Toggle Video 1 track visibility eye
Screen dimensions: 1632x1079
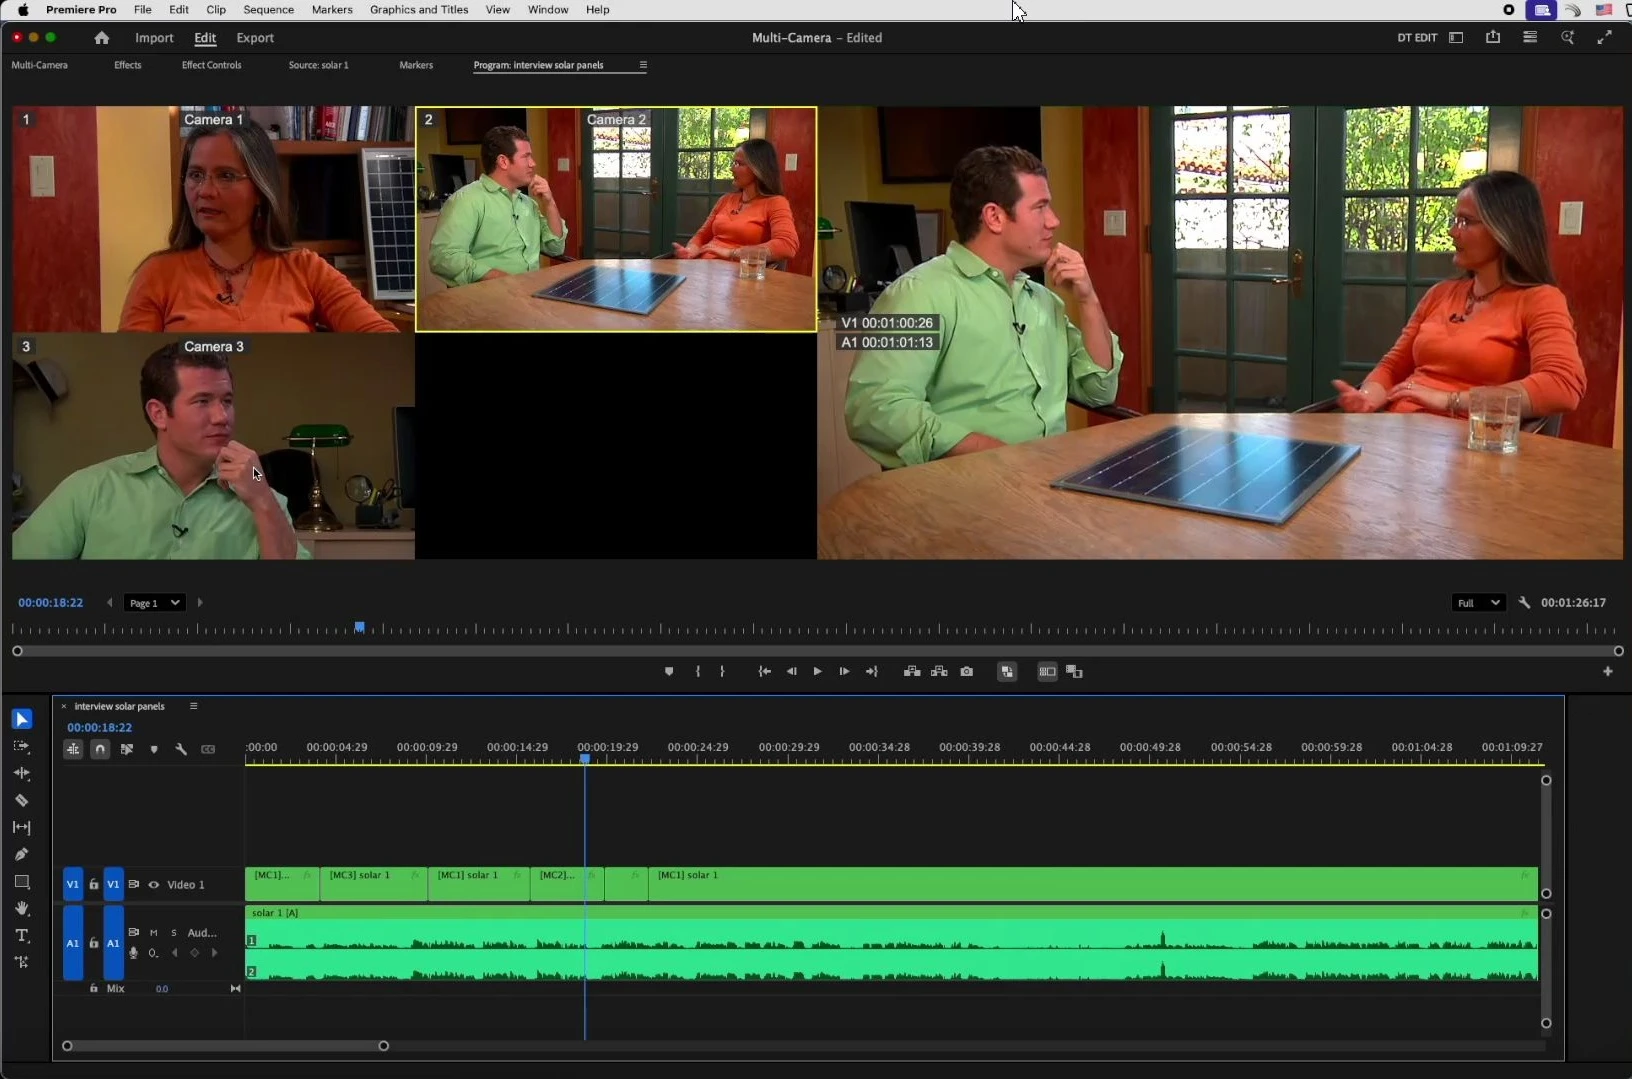[x=154, y=885]
